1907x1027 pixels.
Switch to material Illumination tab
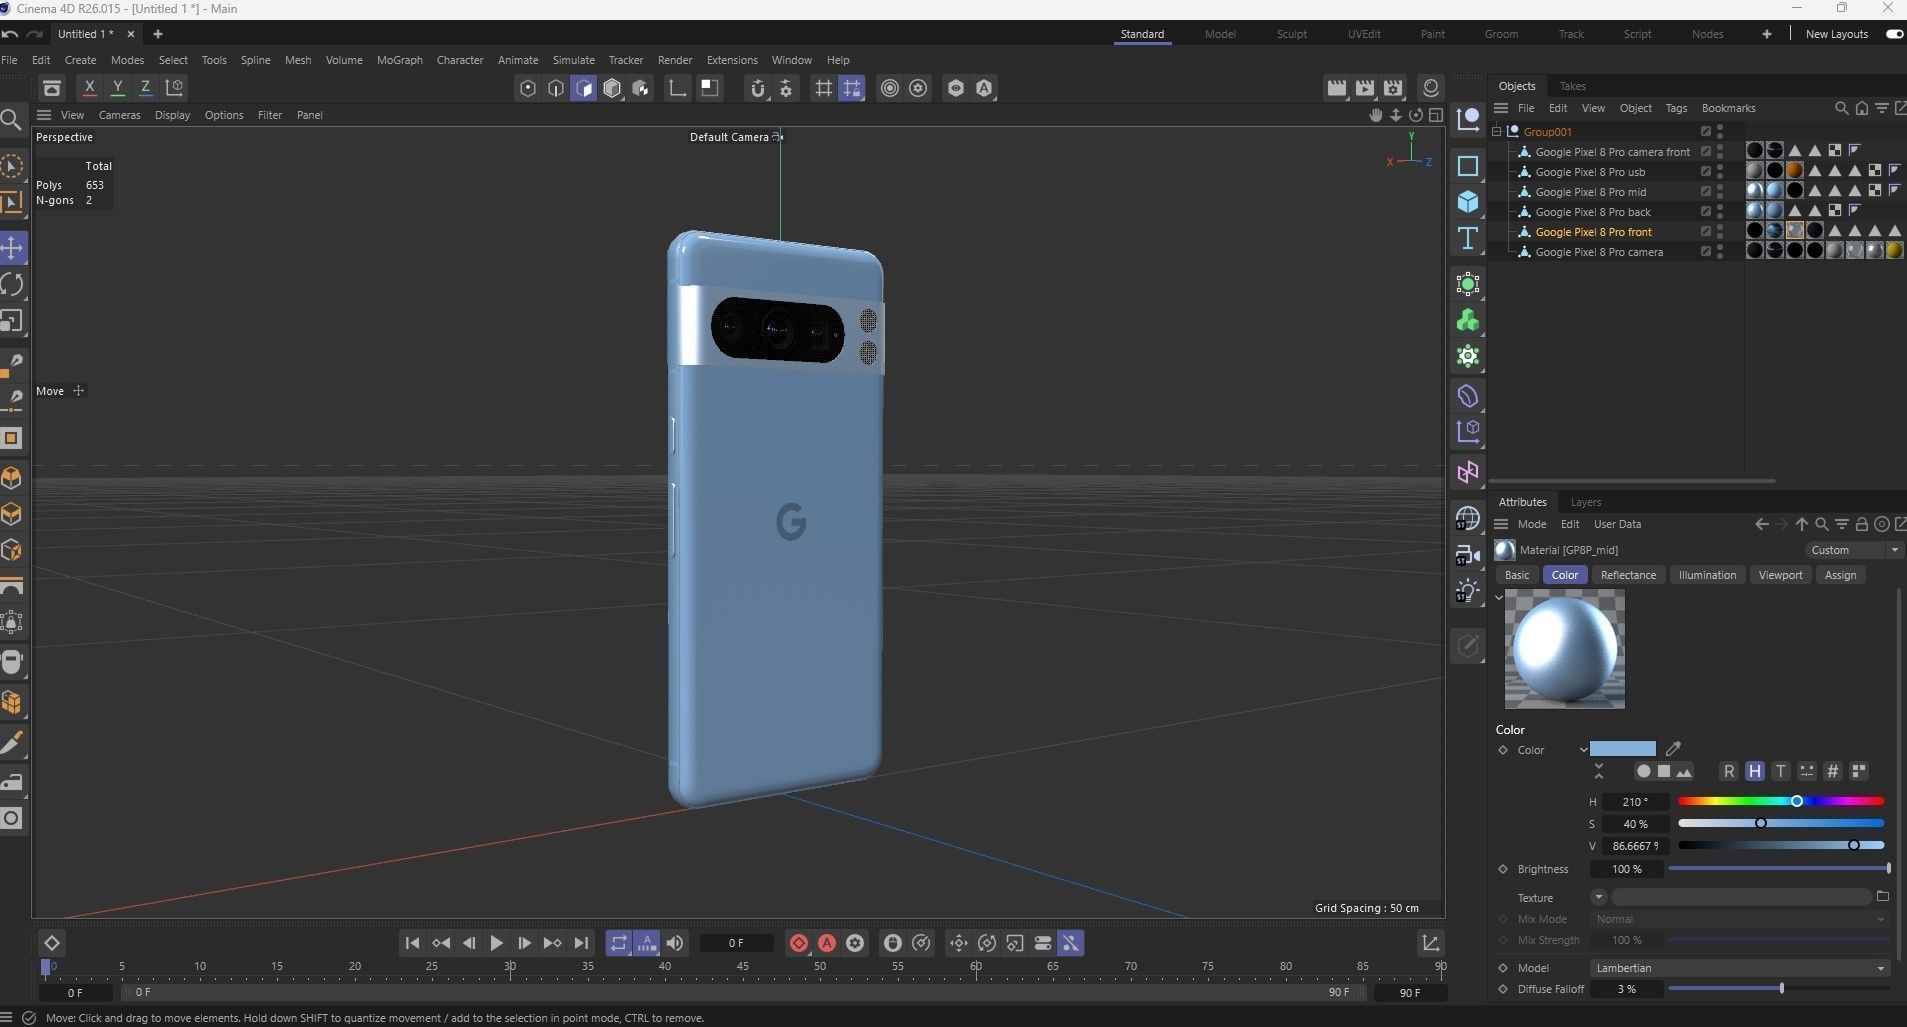tap(1707, 575)
